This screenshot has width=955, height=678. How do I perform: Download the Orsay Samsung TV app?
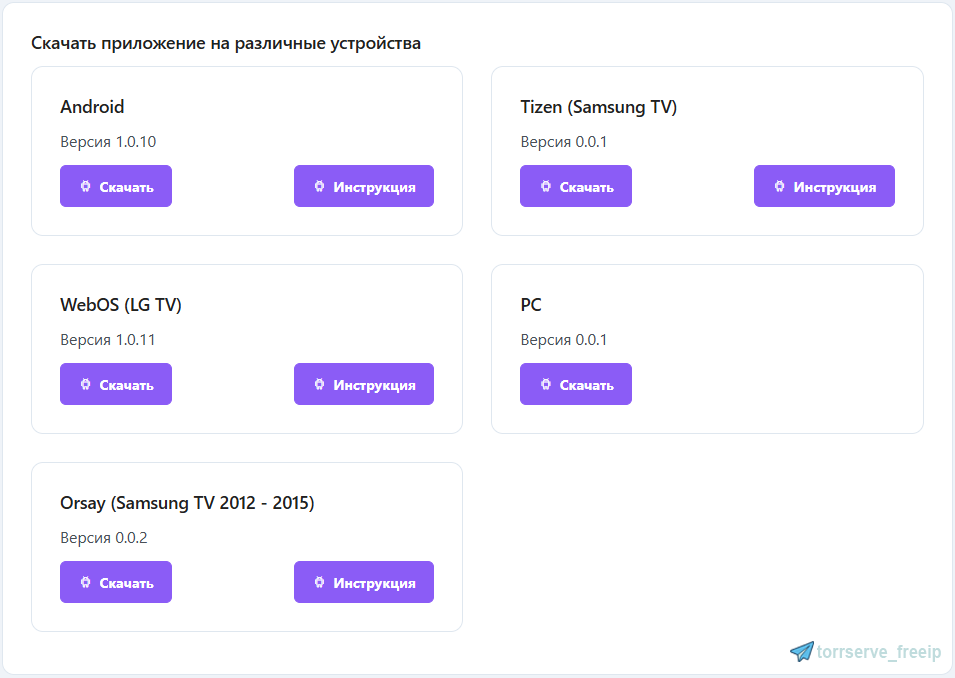[x=116, y=582]
